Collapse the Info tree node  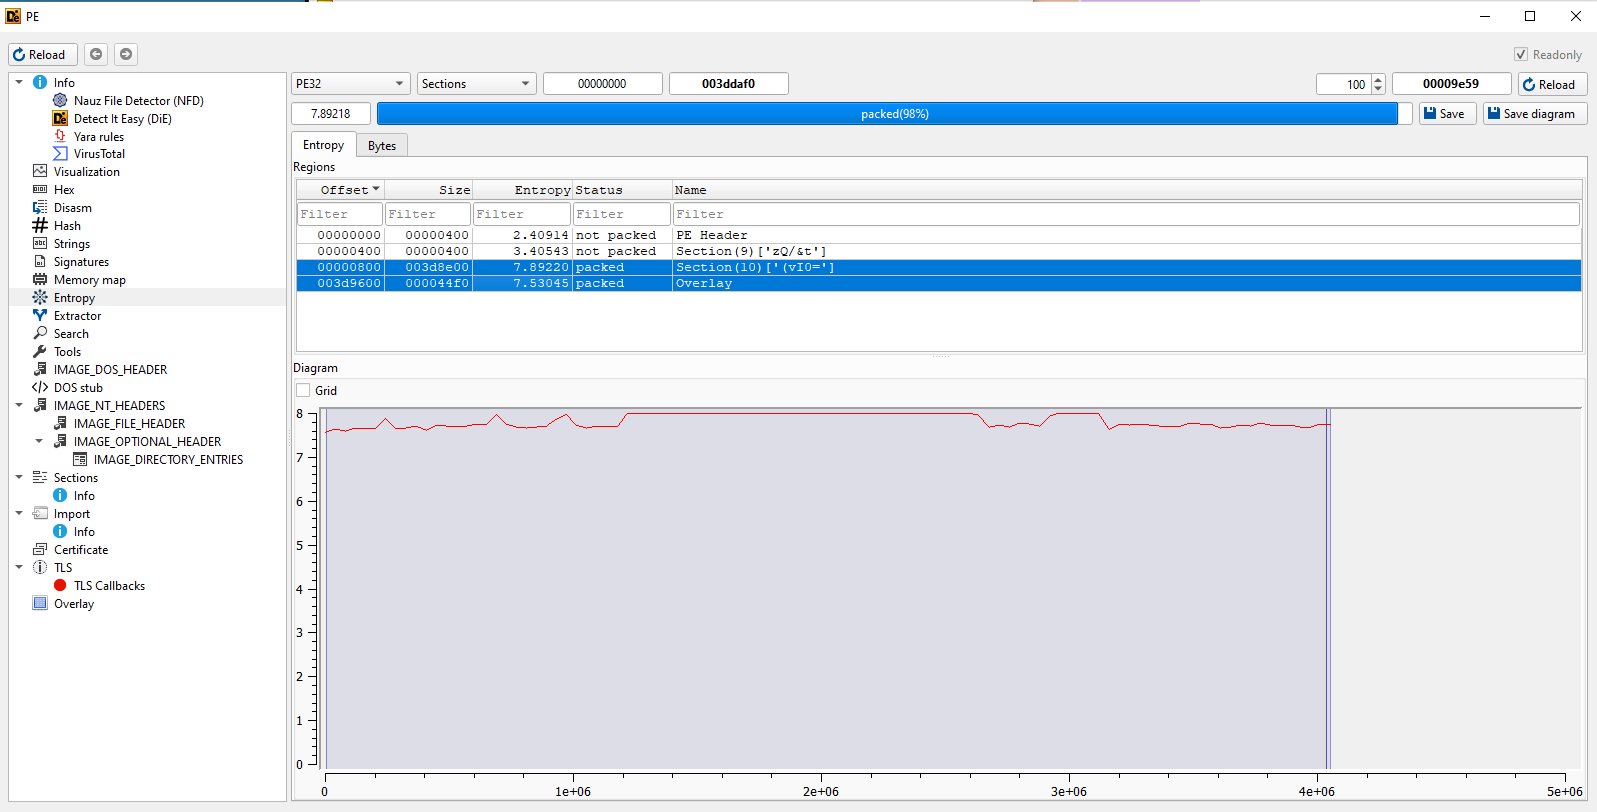tap(19, 82)
